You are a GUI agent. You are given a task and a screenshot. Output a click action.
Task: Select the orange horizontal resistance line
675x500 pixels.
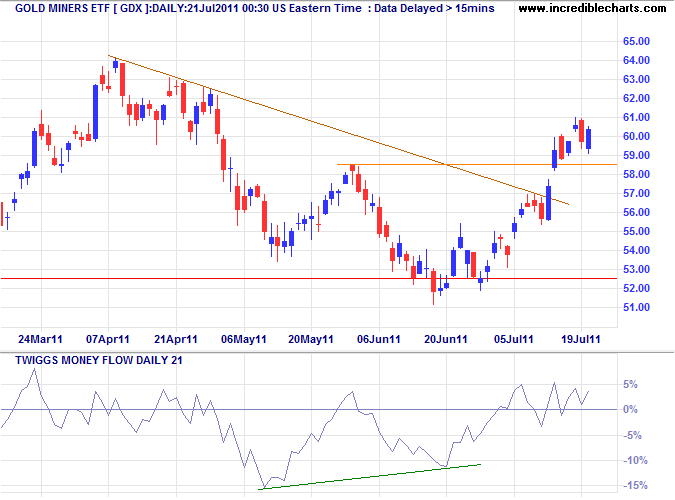pyautogui.click(x=477, y=165)
